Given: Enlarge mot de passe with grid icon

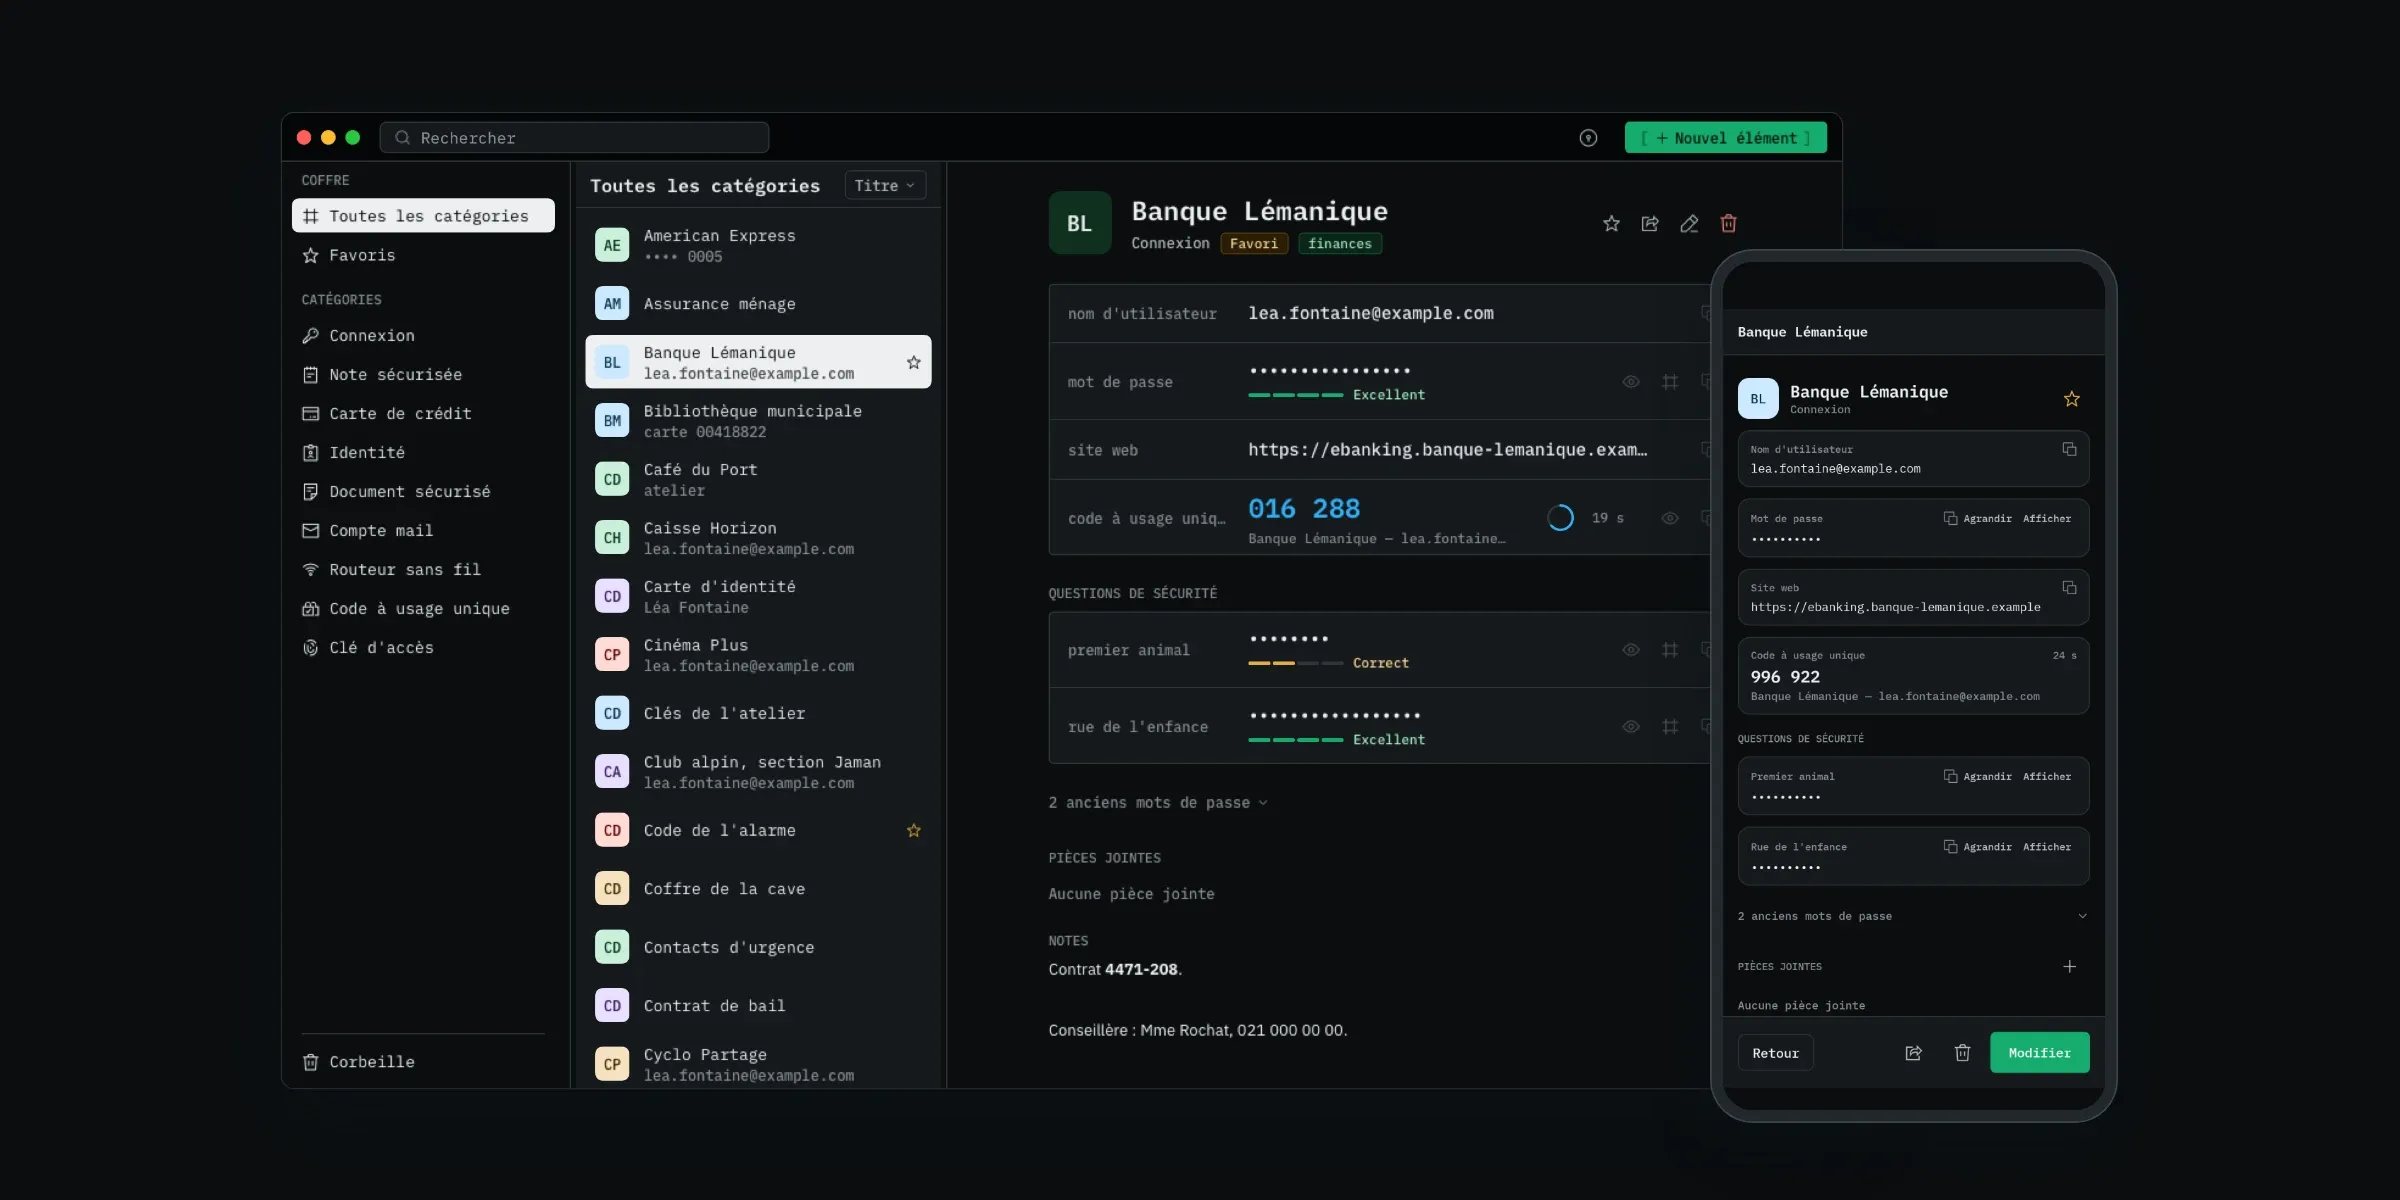Looking at the screenshot, I should pyautogui.click(x=1670, y=381).
